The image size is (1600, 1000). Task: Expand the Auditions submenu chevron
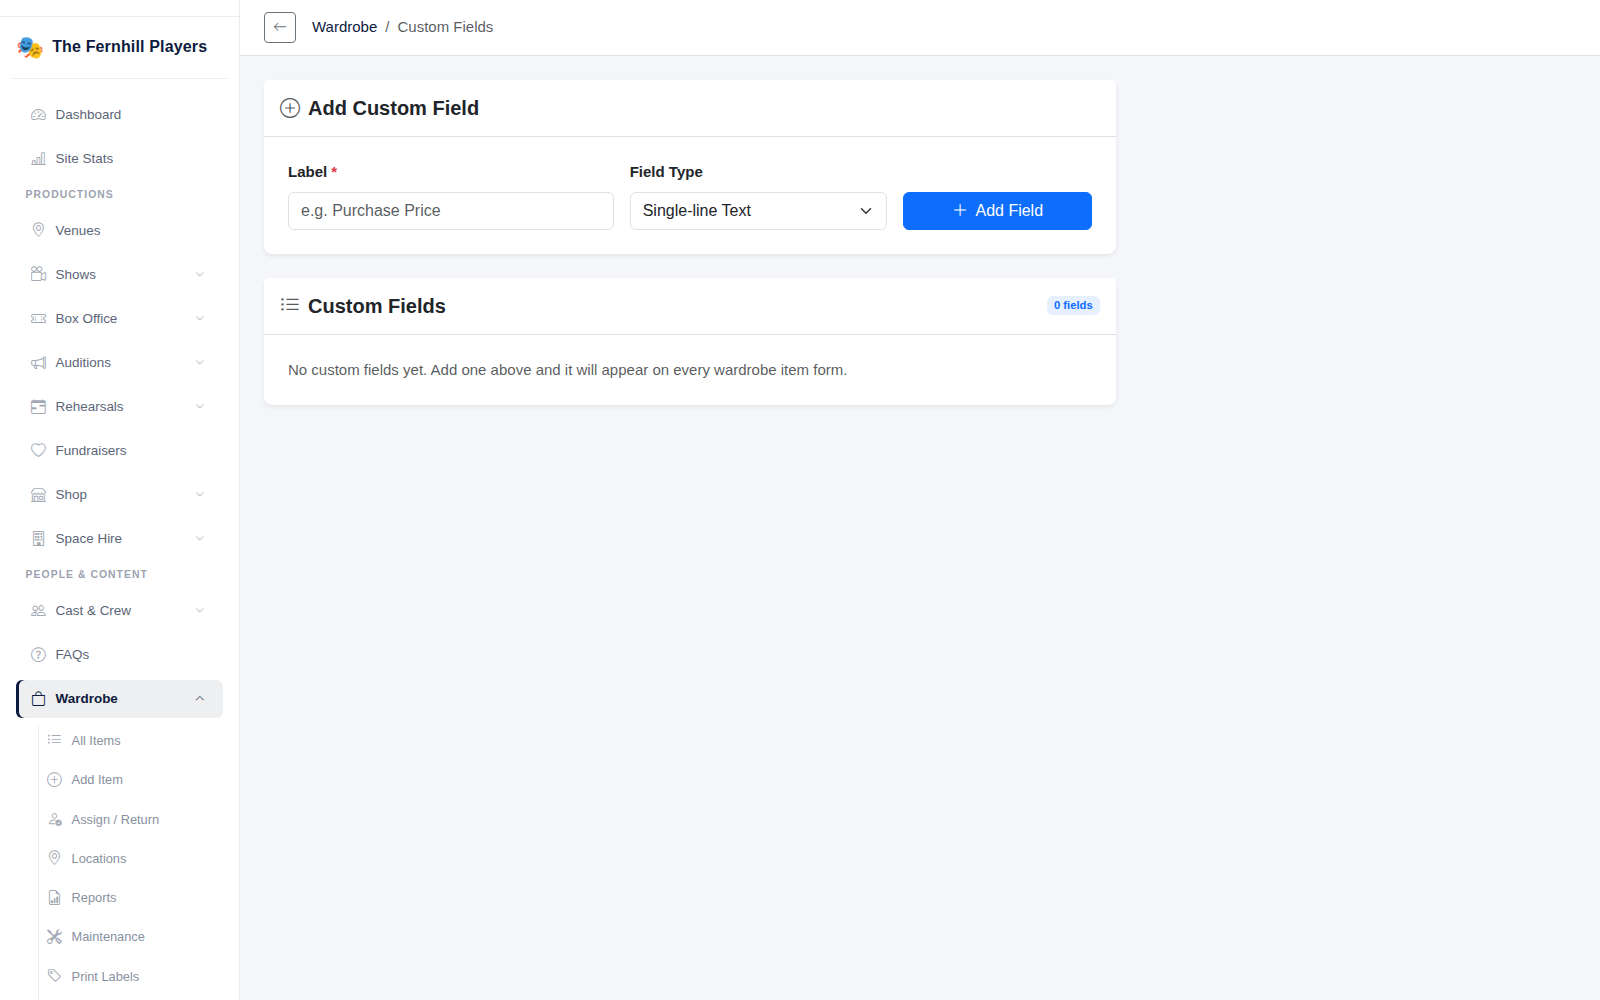(200, 363)
